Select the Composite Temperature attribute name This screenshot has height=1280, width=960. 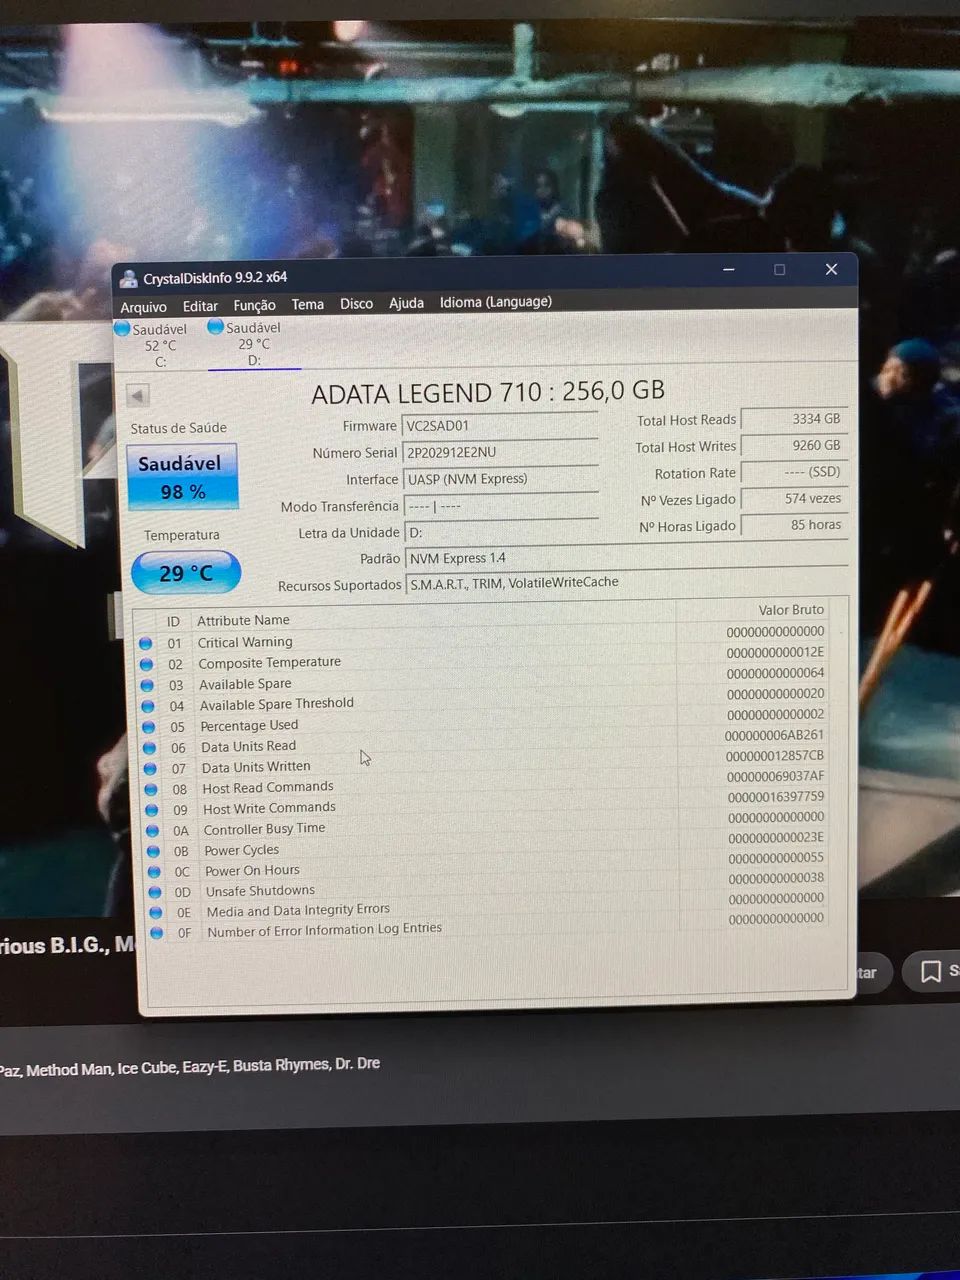269,662
